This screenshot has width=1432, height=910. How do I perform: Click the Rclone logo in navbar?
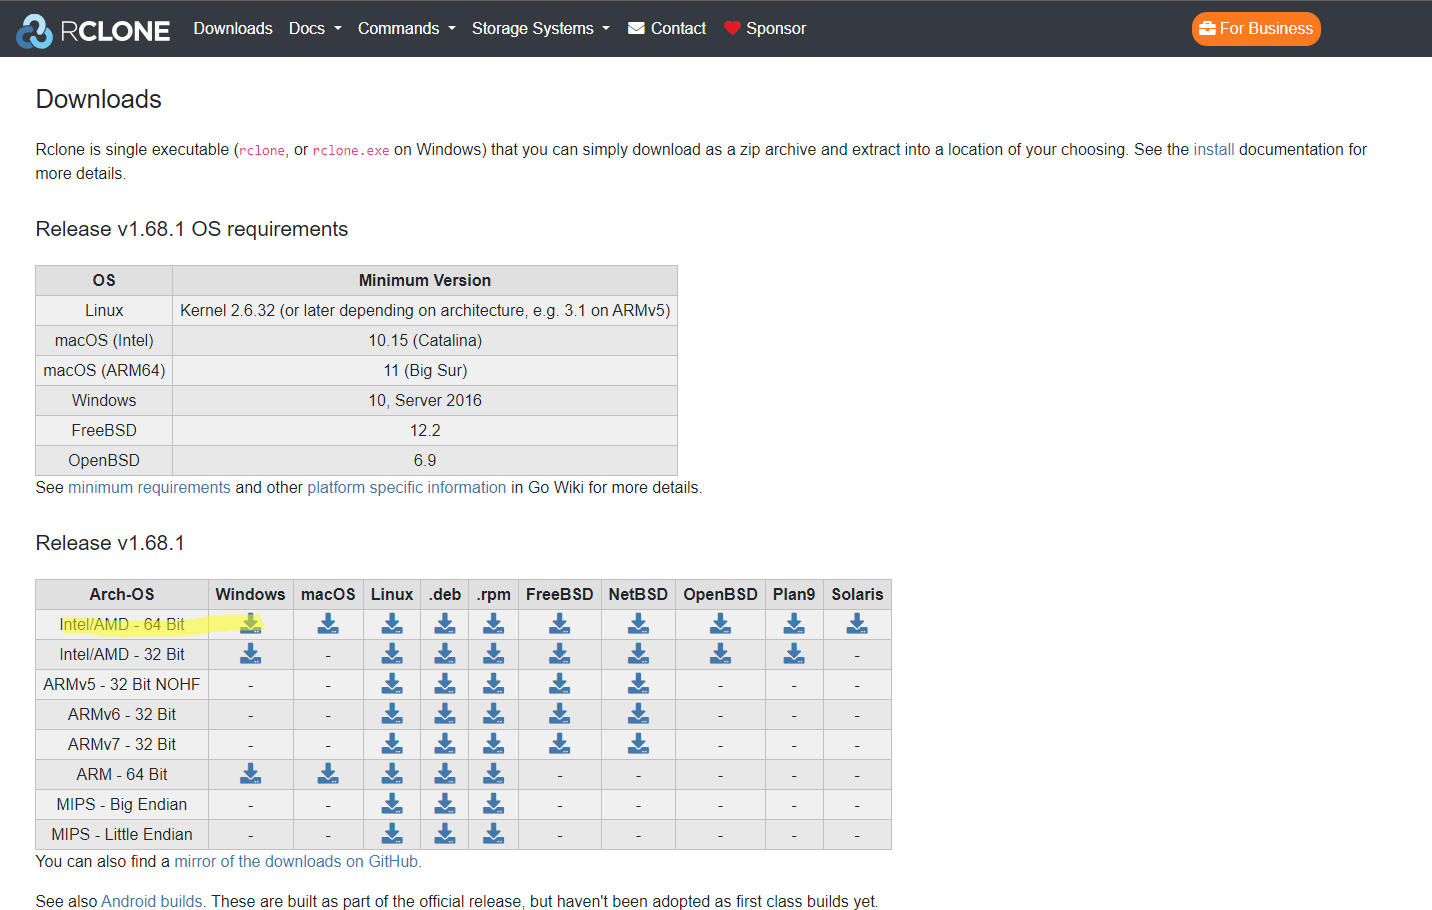pyautogui.click(x=93, y=30)
